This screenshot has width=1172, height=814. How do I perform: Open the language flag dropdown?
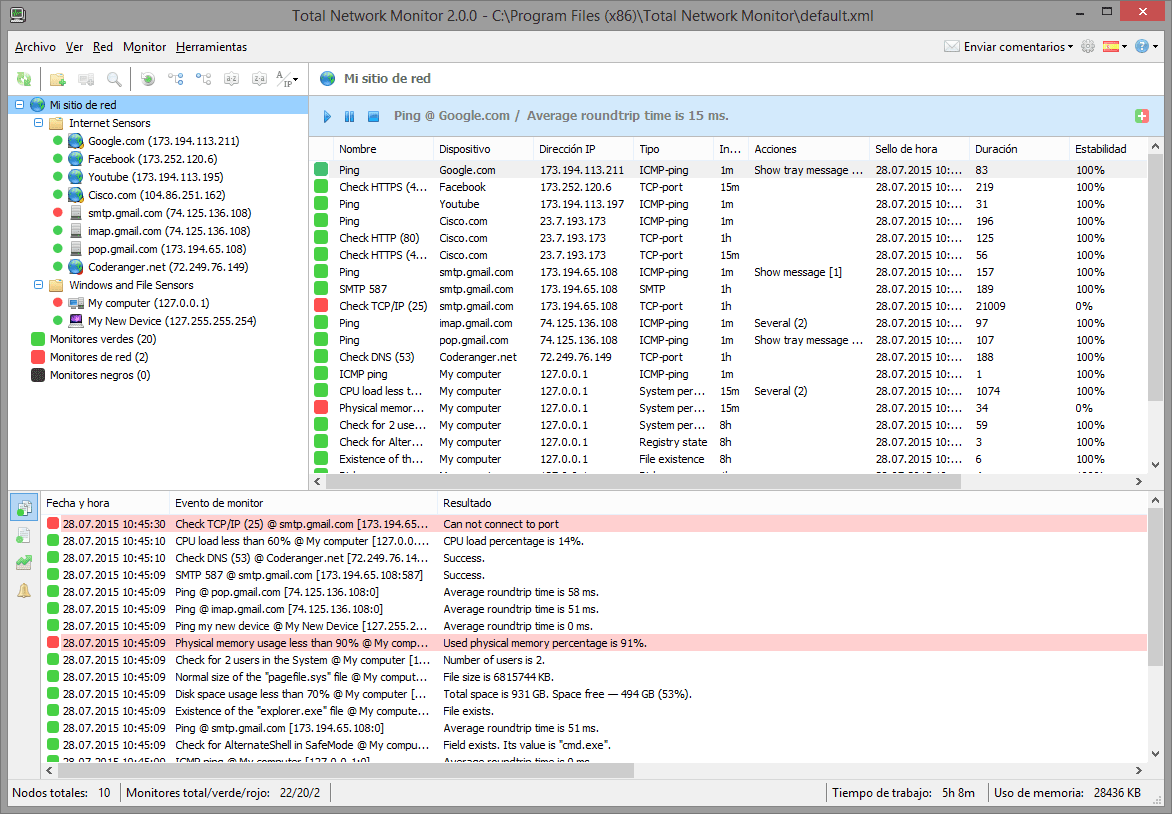tap(1114, 47)
